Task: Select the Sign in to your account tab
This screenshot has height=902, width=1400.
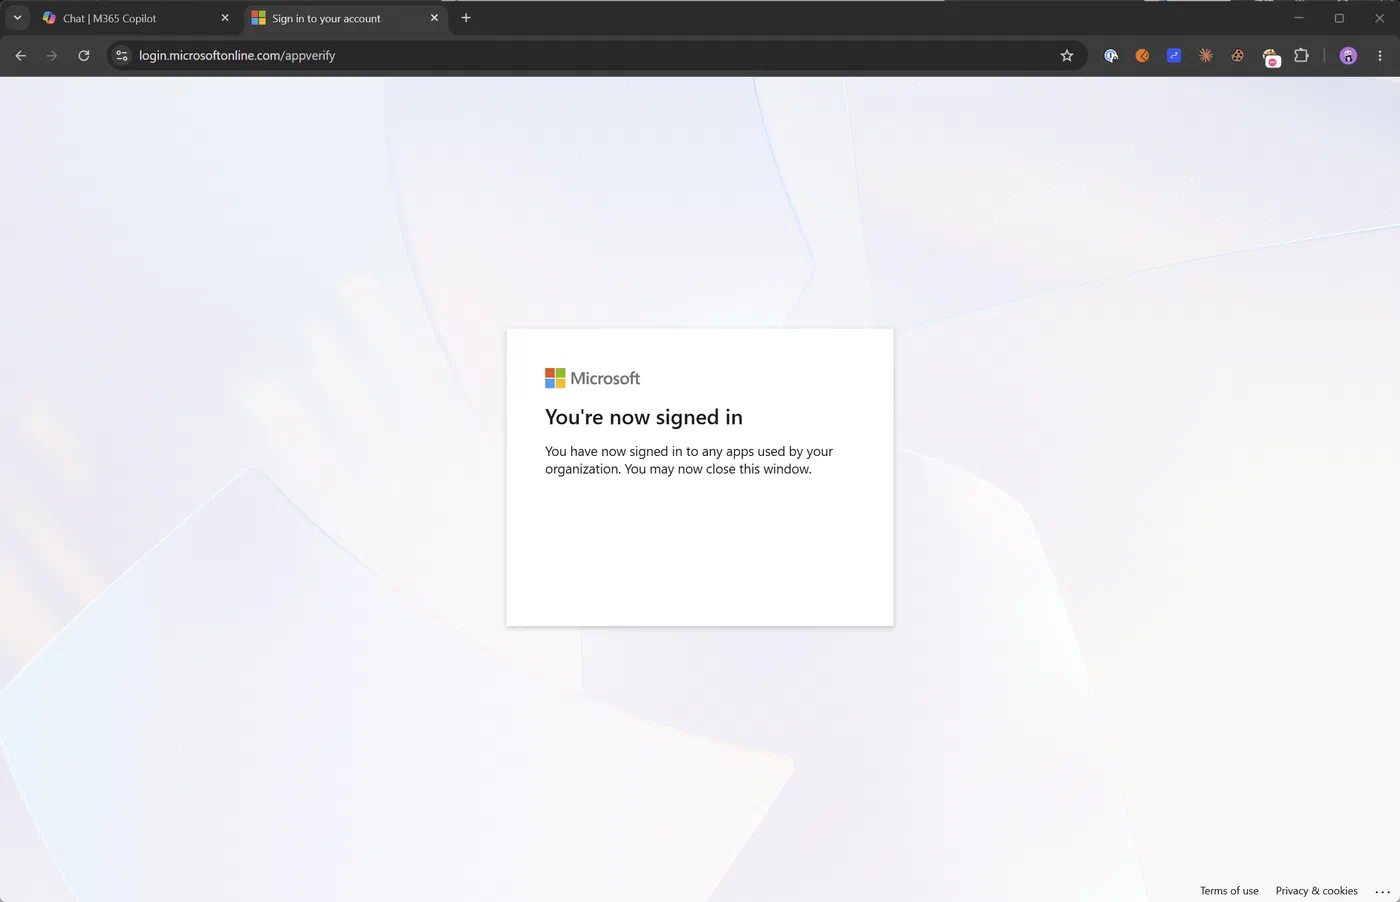Action: [345, 18]
